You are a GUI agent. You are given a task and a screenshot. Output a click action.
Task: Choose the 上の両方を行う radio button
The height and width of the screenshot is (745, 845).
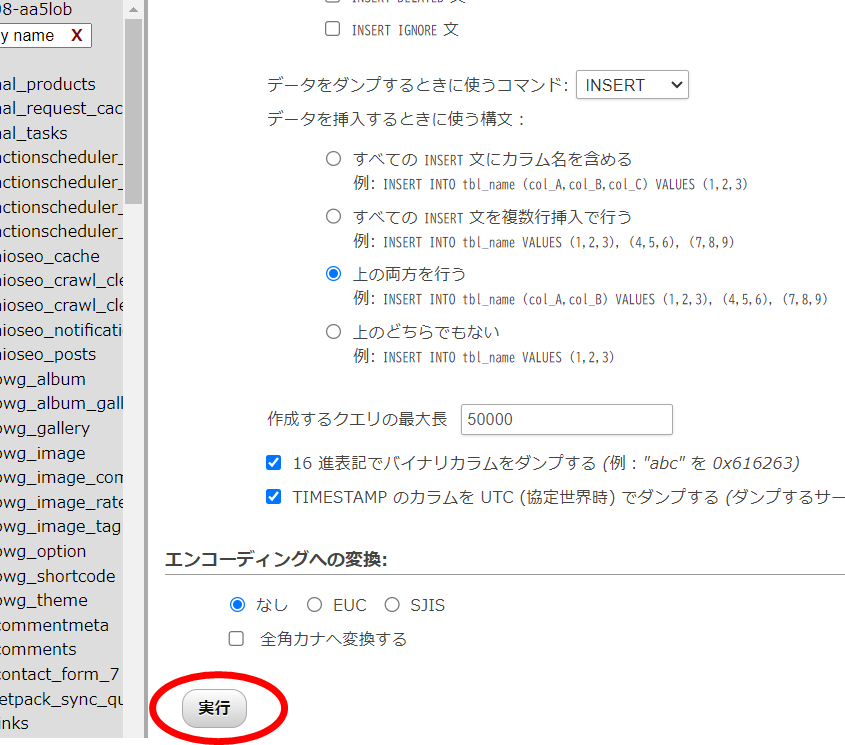coord(333,274)
